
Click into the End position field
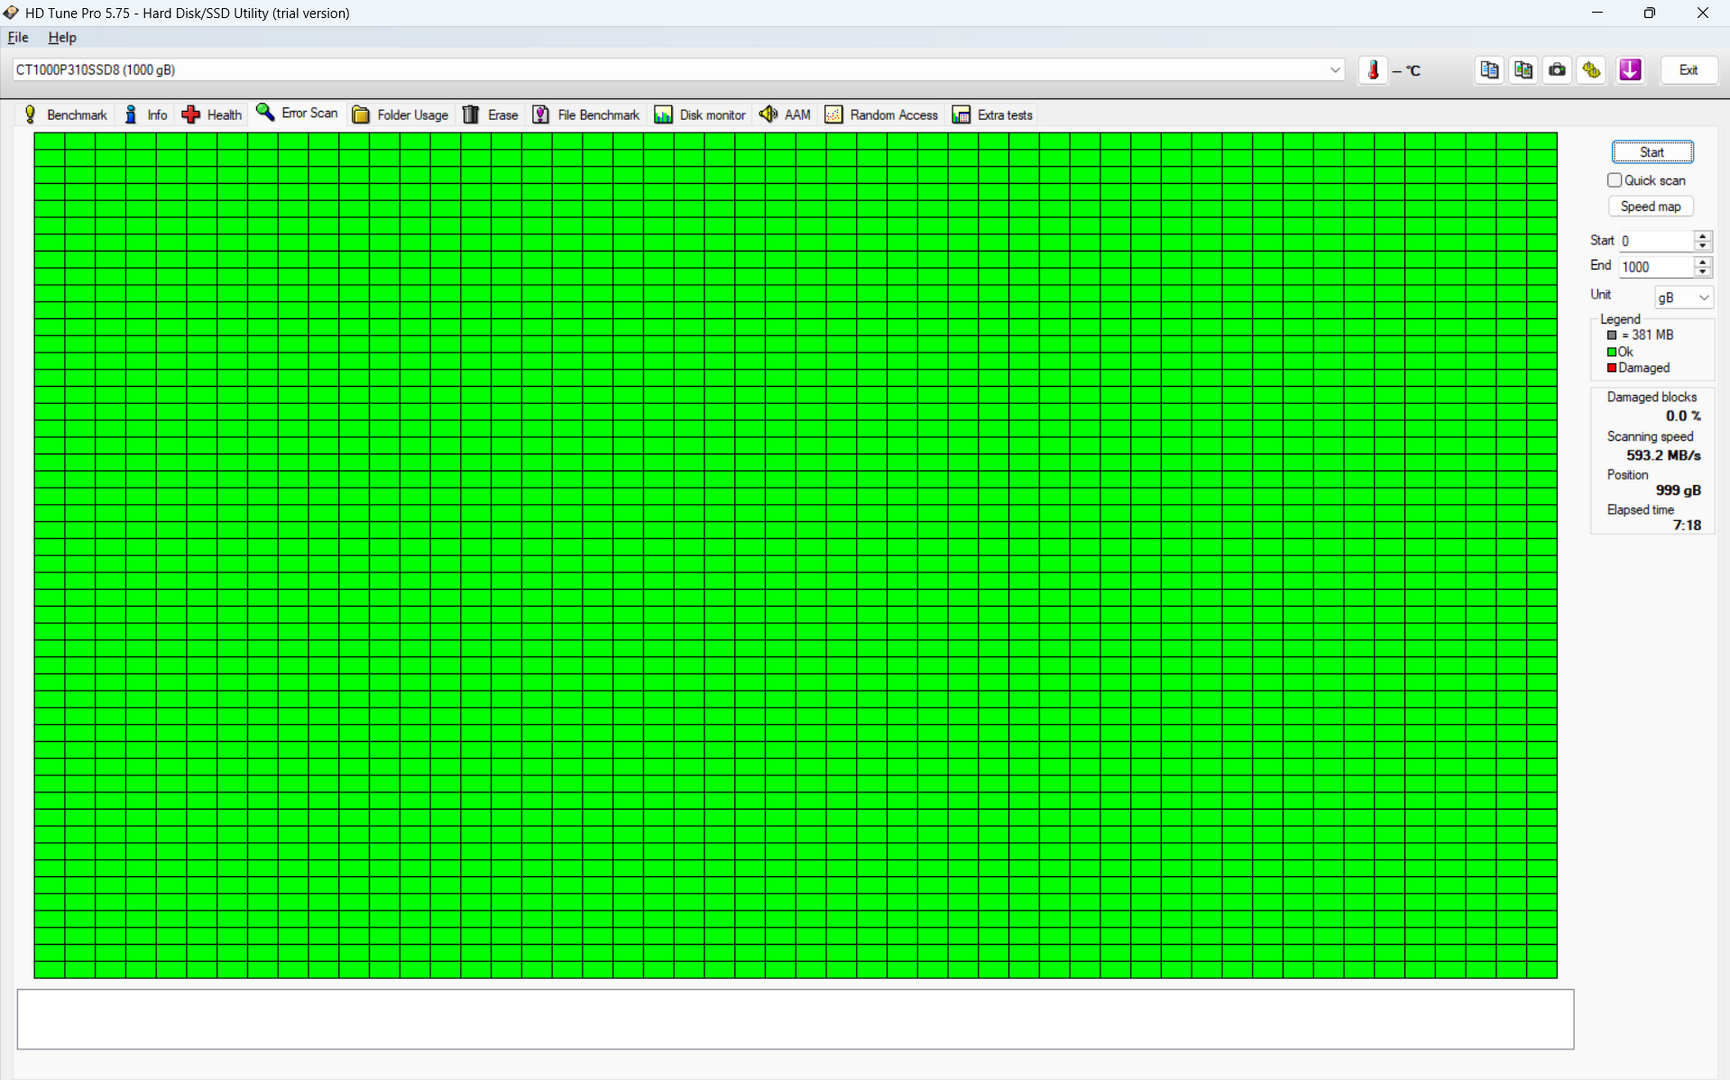[x=1656, y=267]
